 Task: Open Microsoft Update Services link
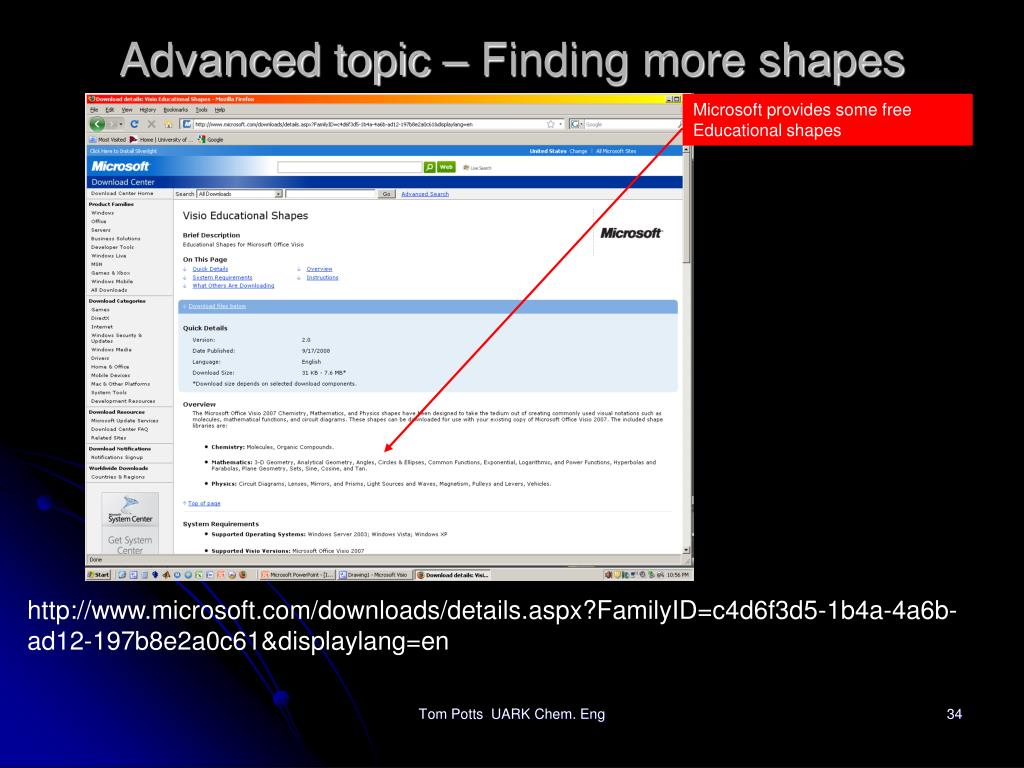[125, 421]
